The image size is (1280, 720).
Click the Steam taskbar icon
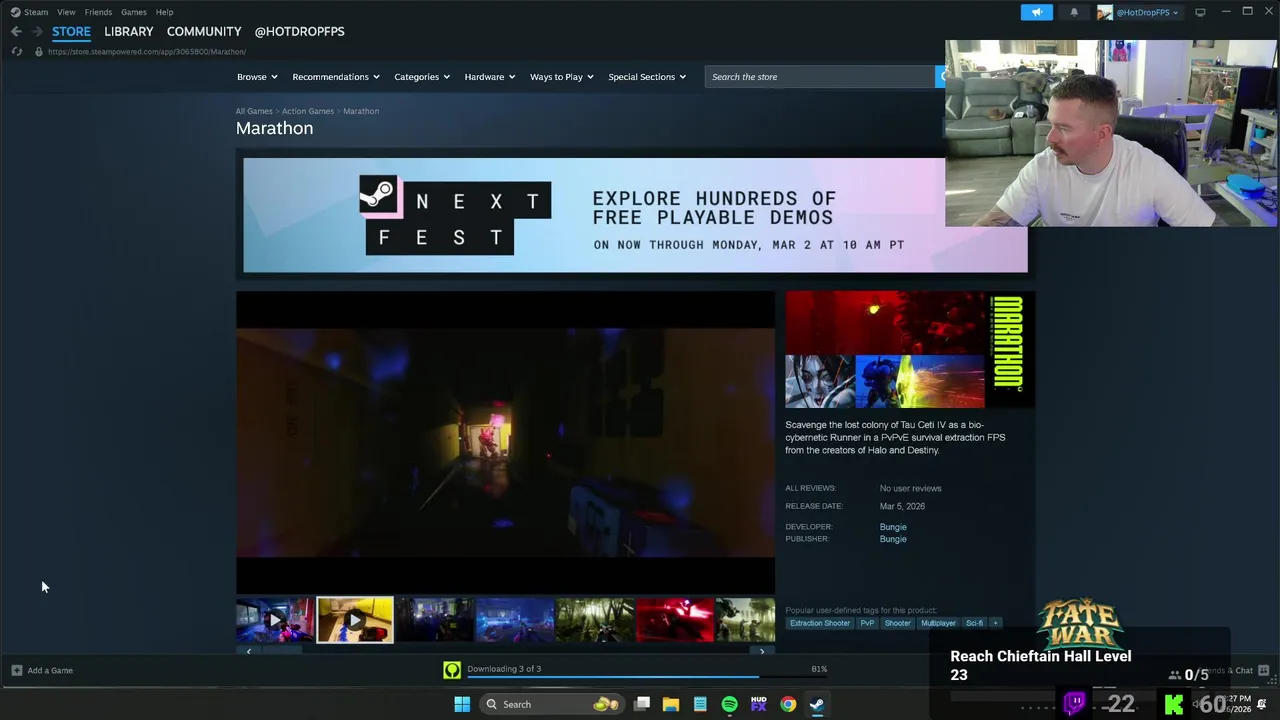817,704
